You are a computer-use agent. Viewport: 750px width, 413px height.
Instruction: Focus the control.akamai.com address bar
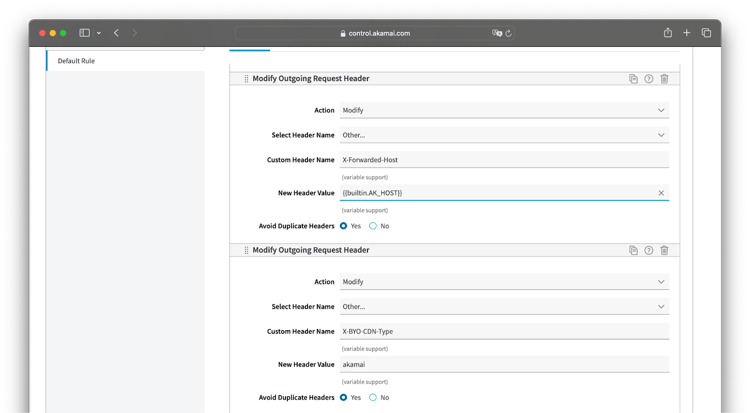(375, 33)
